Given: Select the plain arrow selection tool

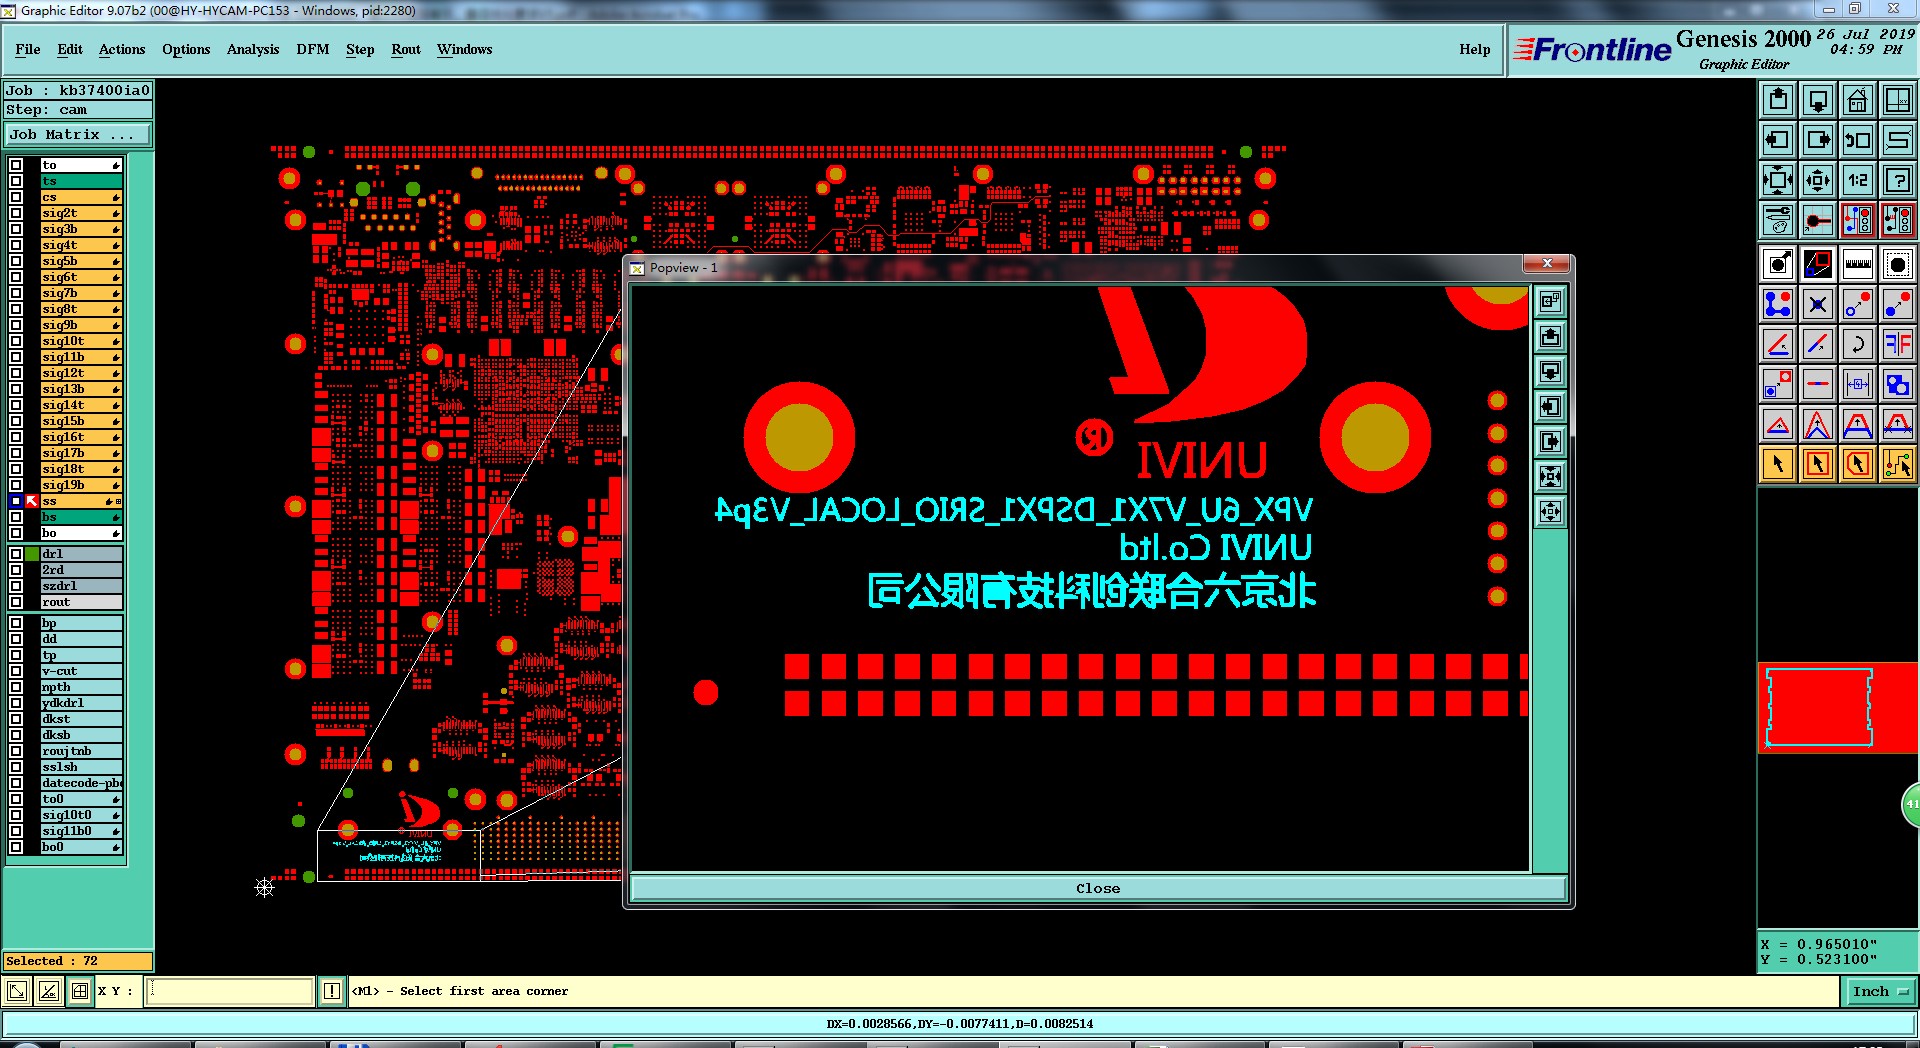Looking at the screenshot, I should (1778, 464).
